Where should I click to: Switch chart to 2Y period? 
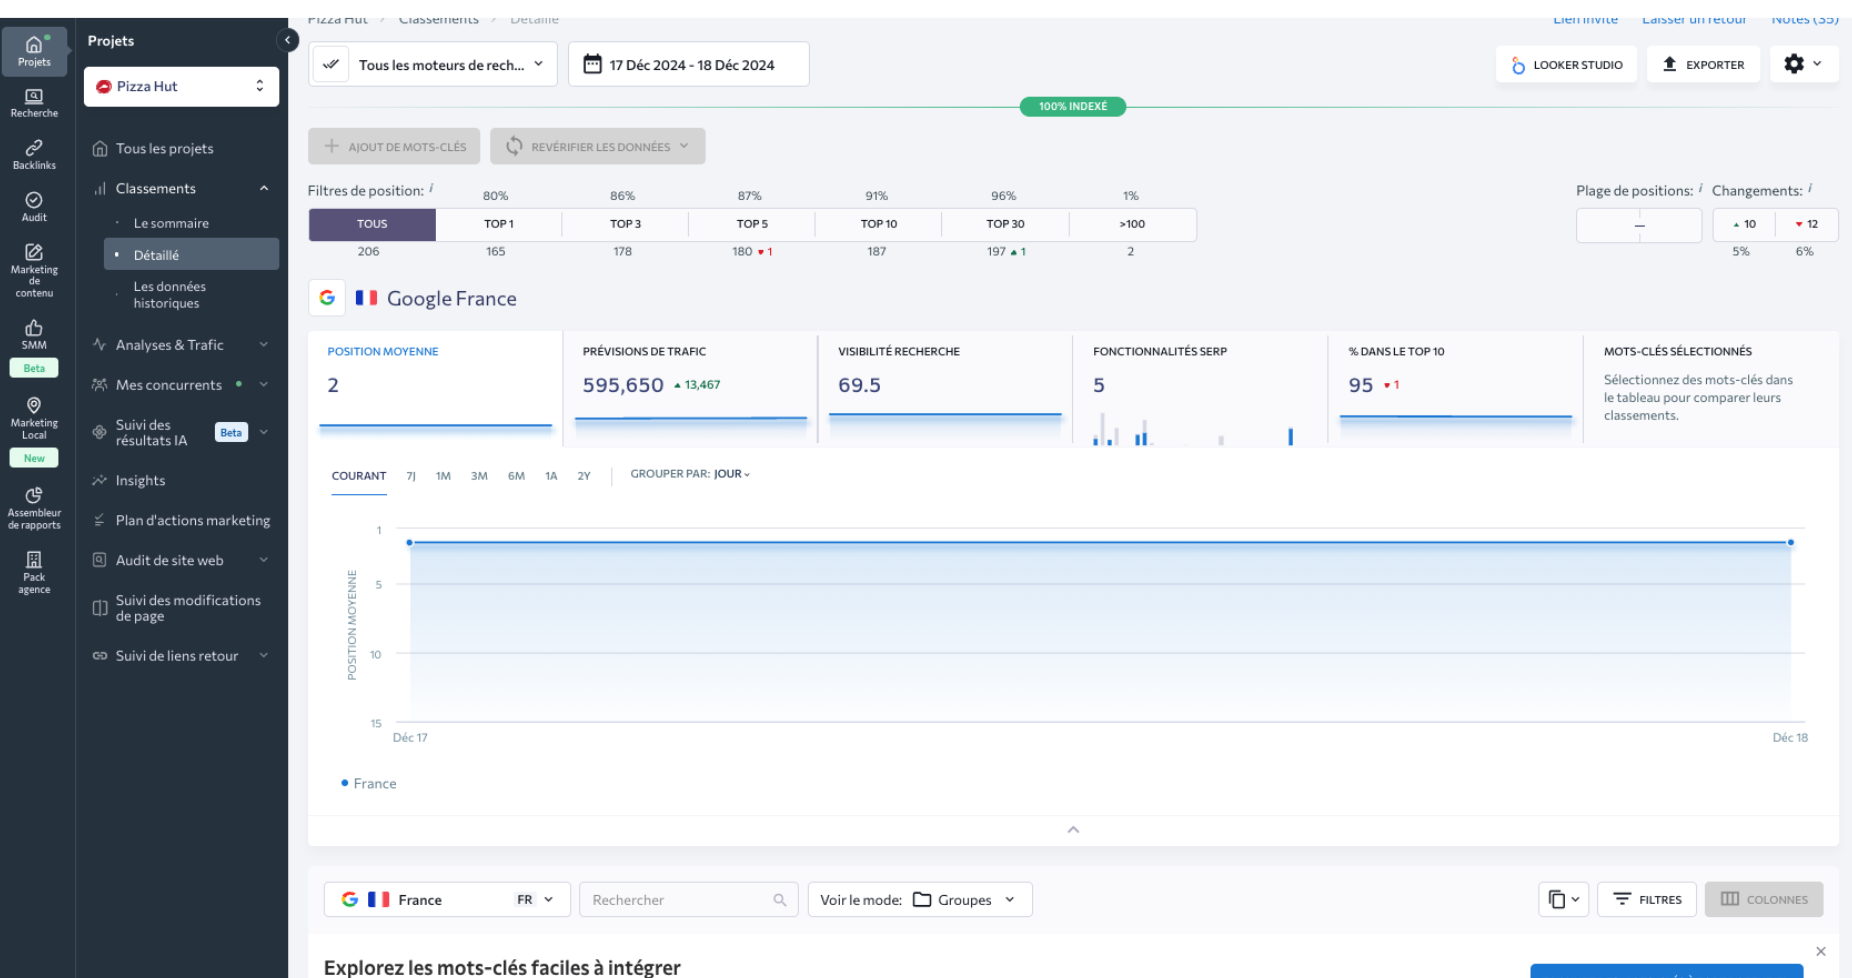pyautogui.click(x=584, y=476)
